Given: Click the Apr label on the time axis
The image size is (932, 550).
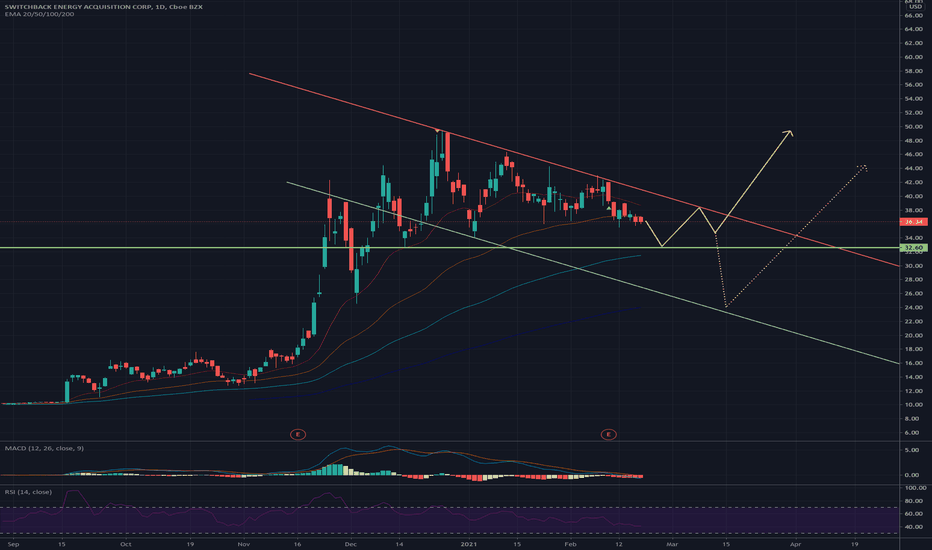Looking at the screenshot, I should click(795, 544).
